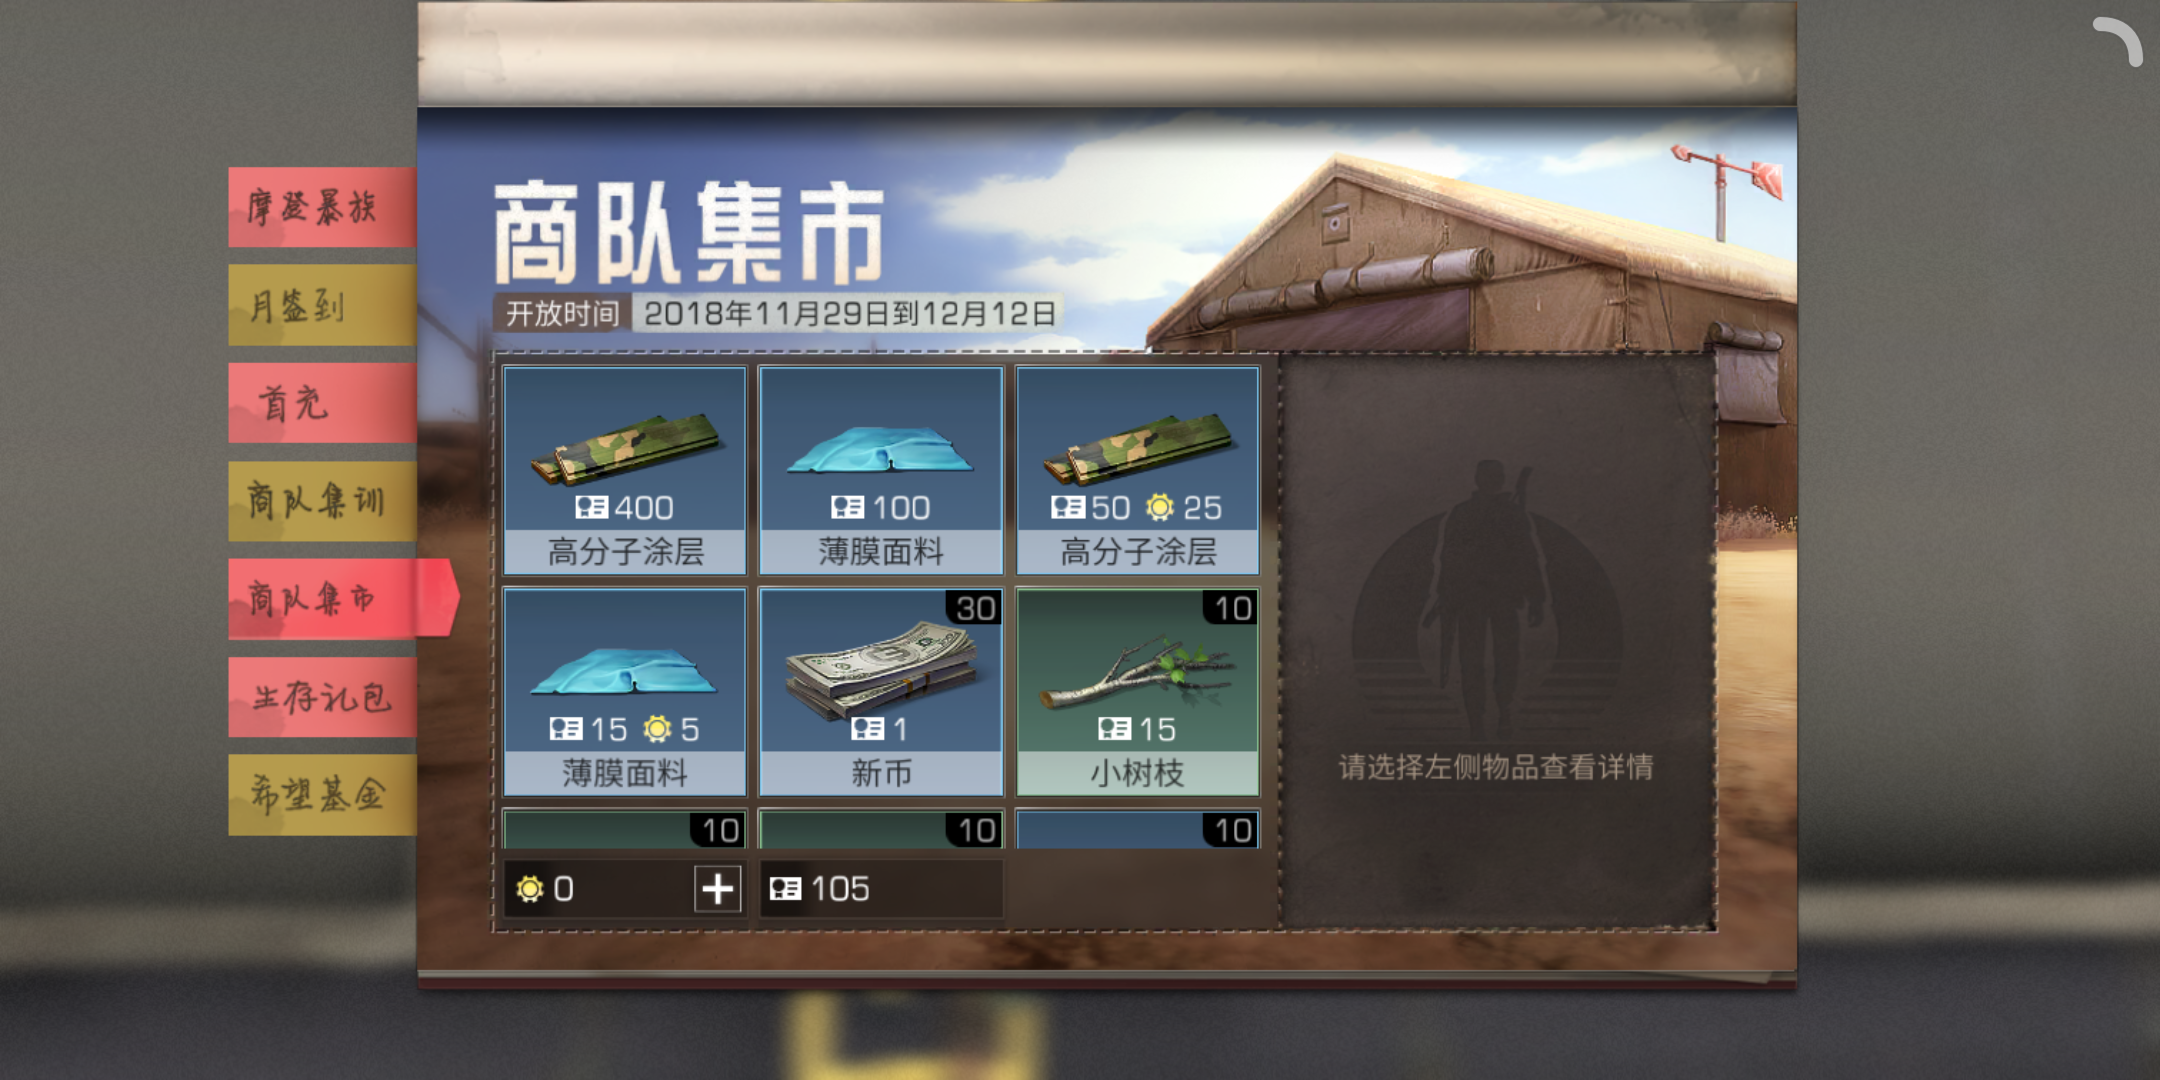Select the 高分子涂层 item priced 50 and 25

[1138, 470]
